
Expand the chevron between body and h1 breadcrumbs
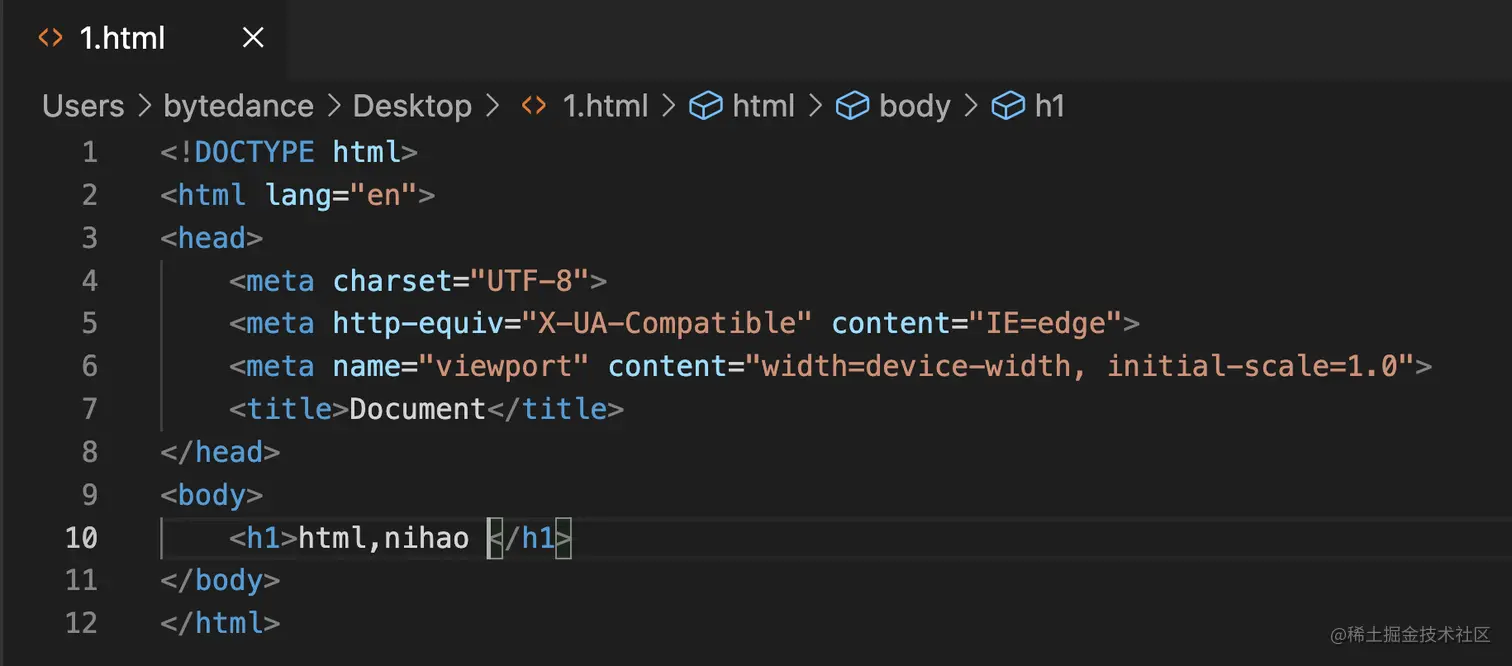[x=971, y=106]
